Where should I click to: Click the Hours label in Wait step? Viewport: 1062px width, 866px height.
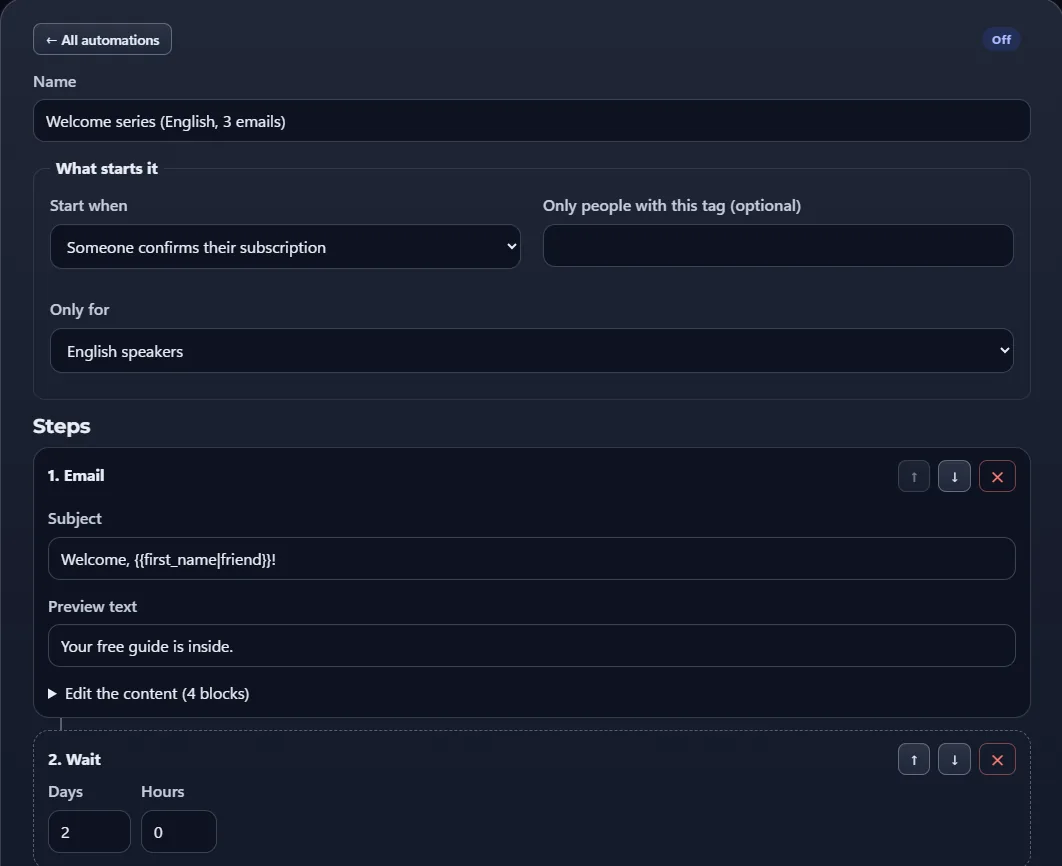[x=163, y=792]
